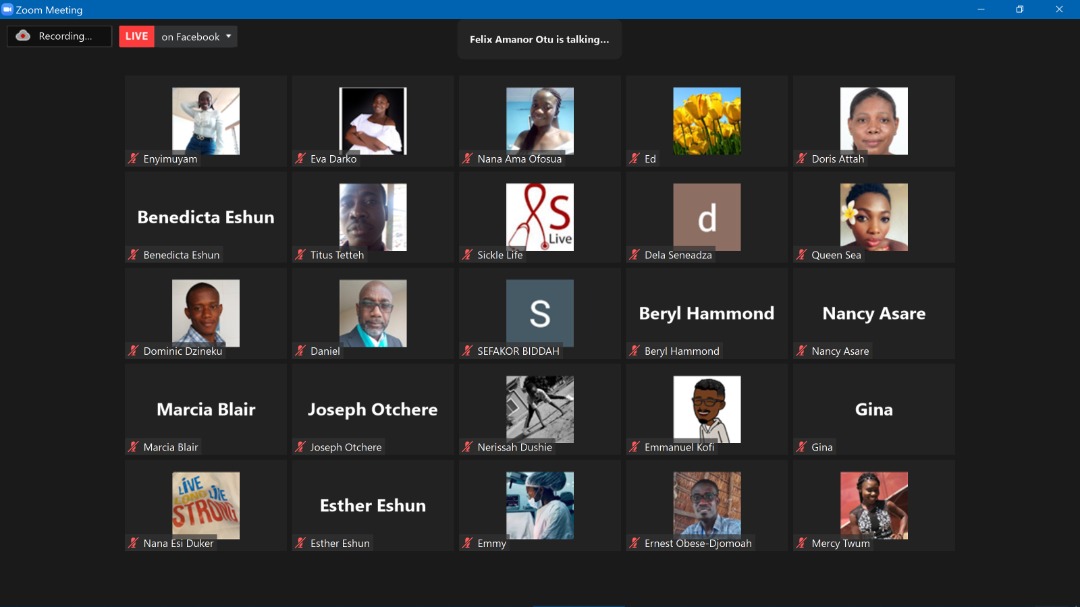This screenshot has width=1080, height=607.
Task: Click large 'Beryl Hammond' name text
Action: 707,313
